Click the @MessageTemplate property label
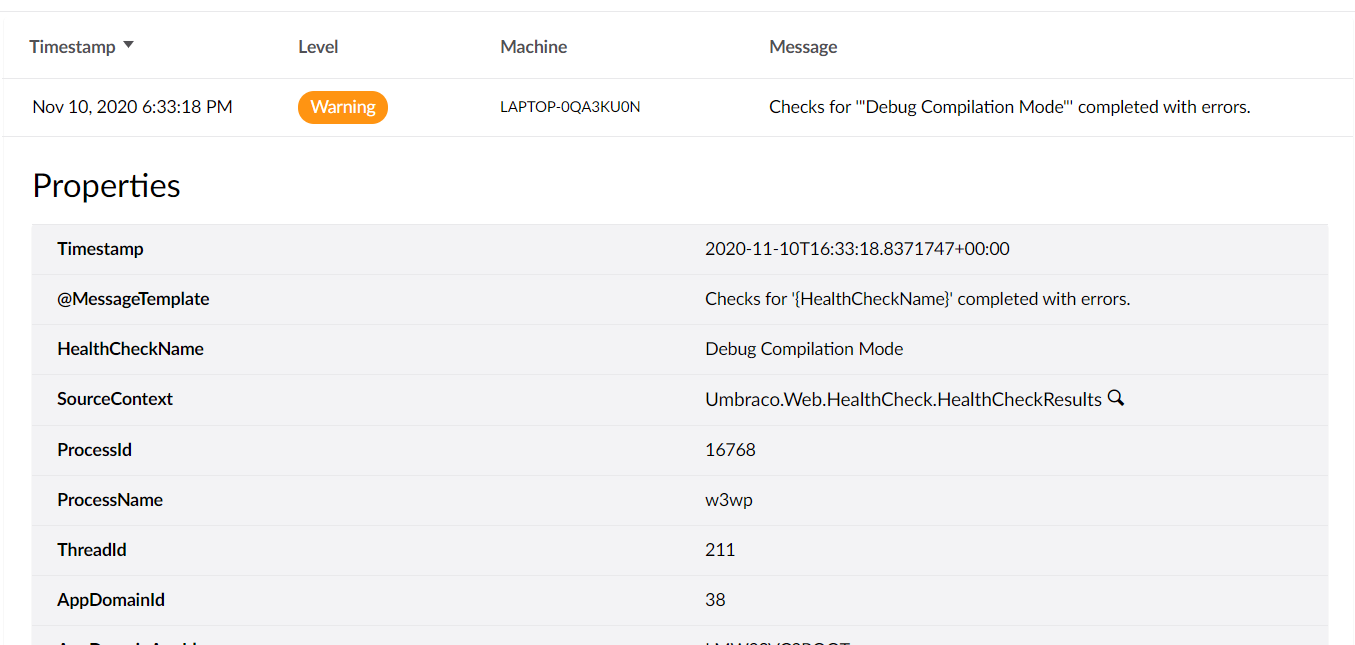The width and height of the screenshot is (1355, 645). tap(133, 299)
